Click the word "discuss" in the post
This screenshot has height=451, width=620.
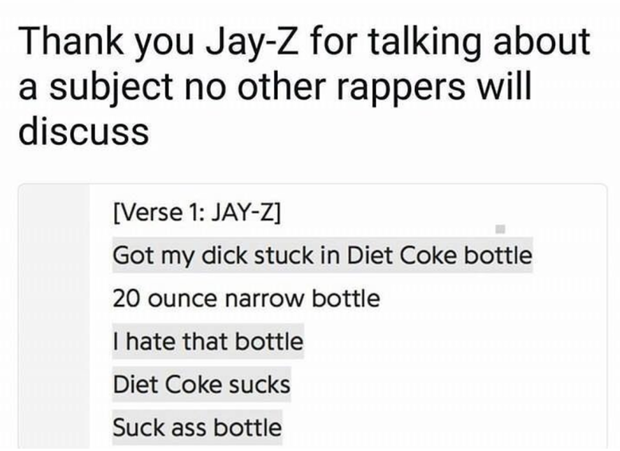[x=84, y=131]
